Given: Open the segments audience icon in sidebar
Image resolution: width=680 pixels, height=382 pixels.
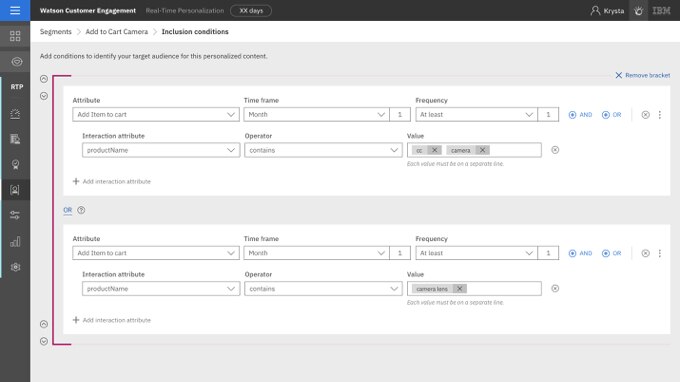Looking at the screenshot, I should pos(15,190).
